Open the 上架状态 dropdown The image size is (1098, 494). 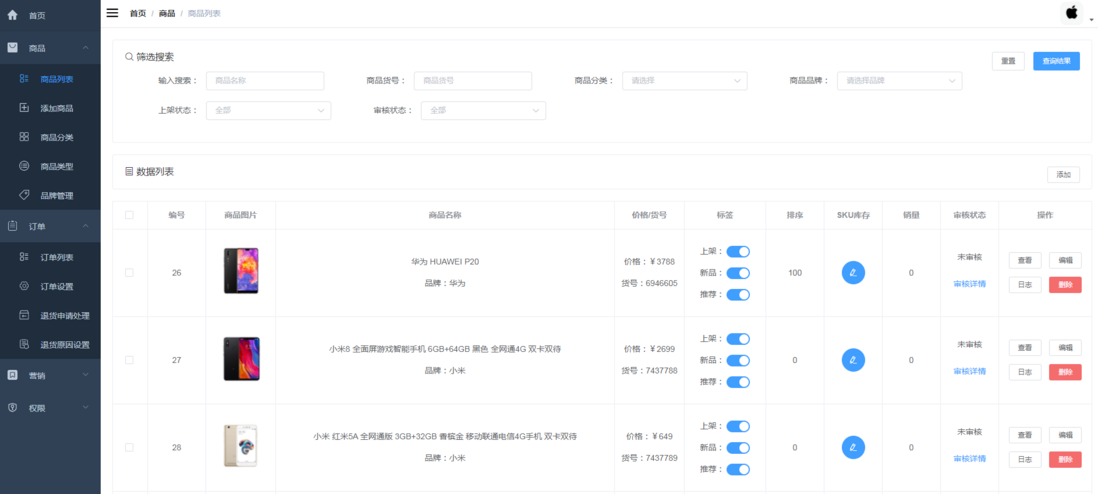[268, 111]
